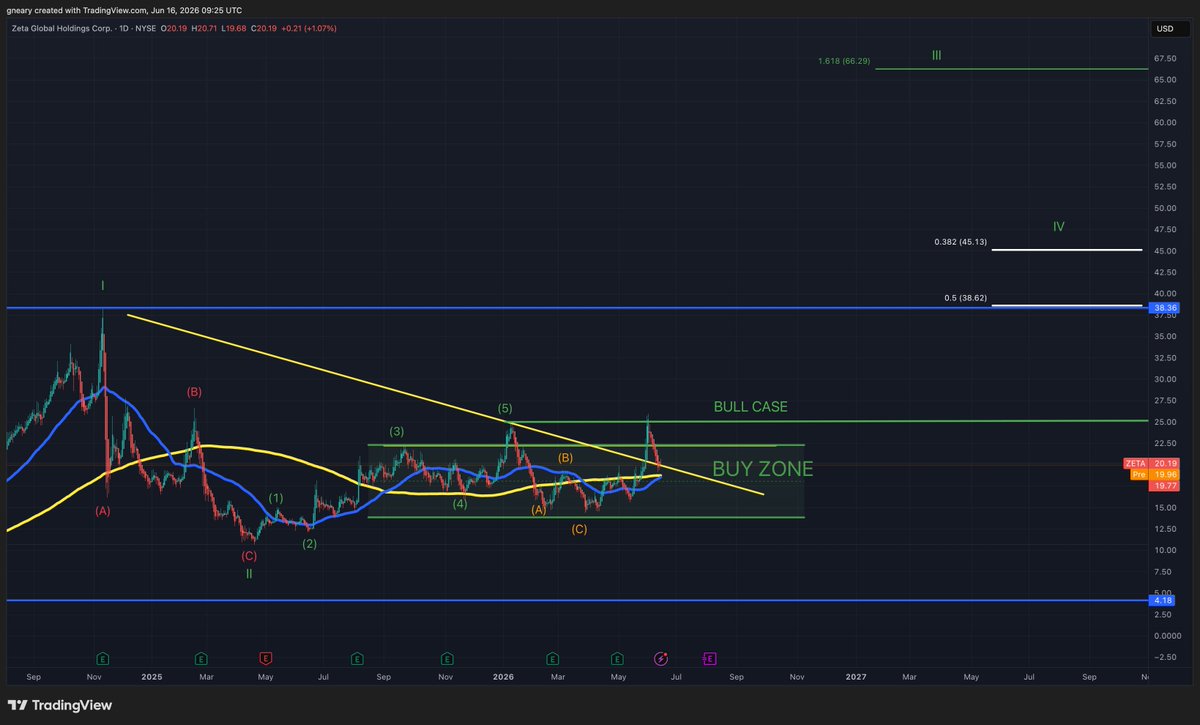Click the change value +0.21 (+1.07%)
This screenshot has height=725, width=1200.
point(310,28)
